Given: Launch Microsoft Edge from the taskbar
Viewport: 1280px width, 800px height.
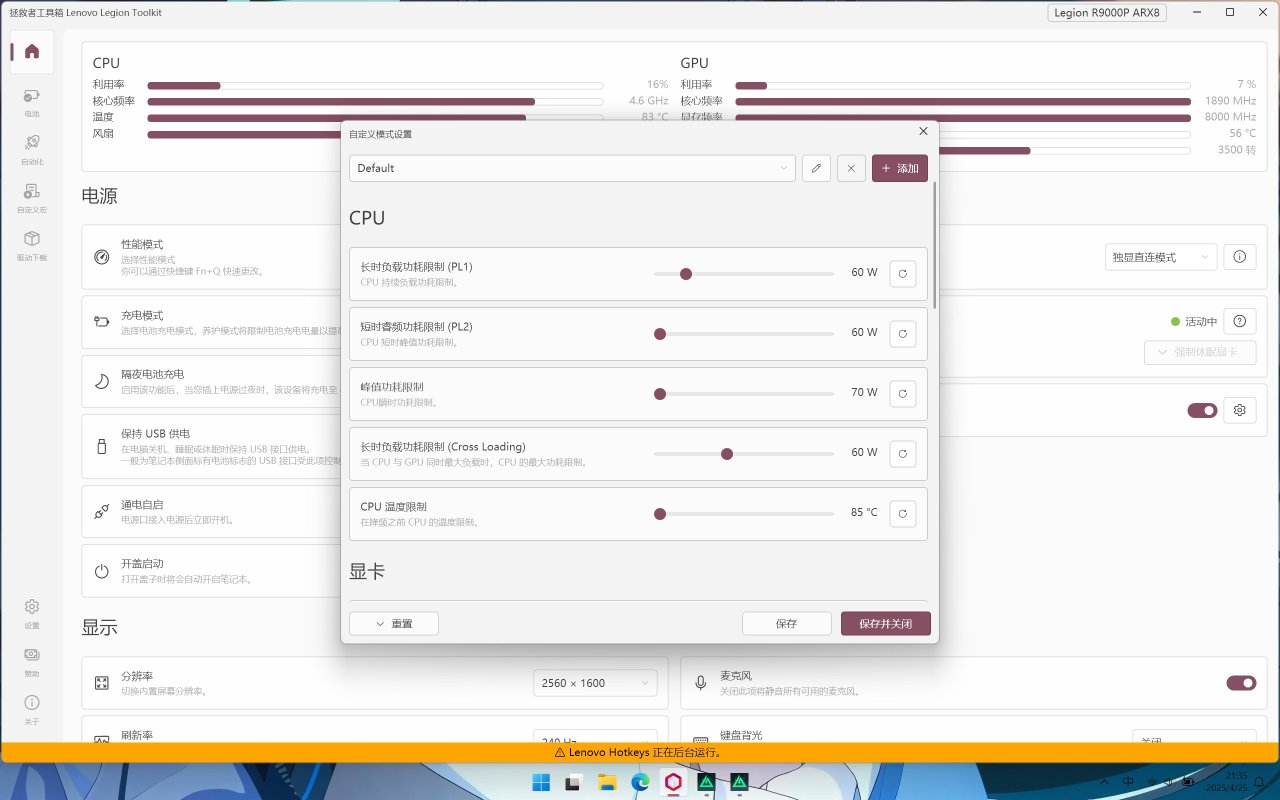Looking at the screenshot, I should 640,782.
